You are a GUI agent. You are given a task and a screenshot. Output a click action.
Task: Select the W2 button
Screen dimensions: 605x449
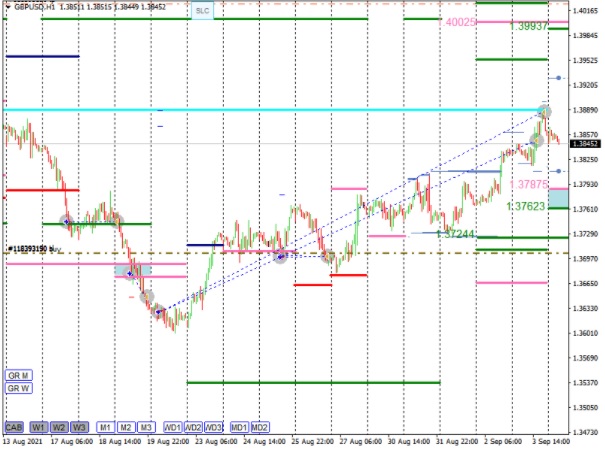pos(59,427)
